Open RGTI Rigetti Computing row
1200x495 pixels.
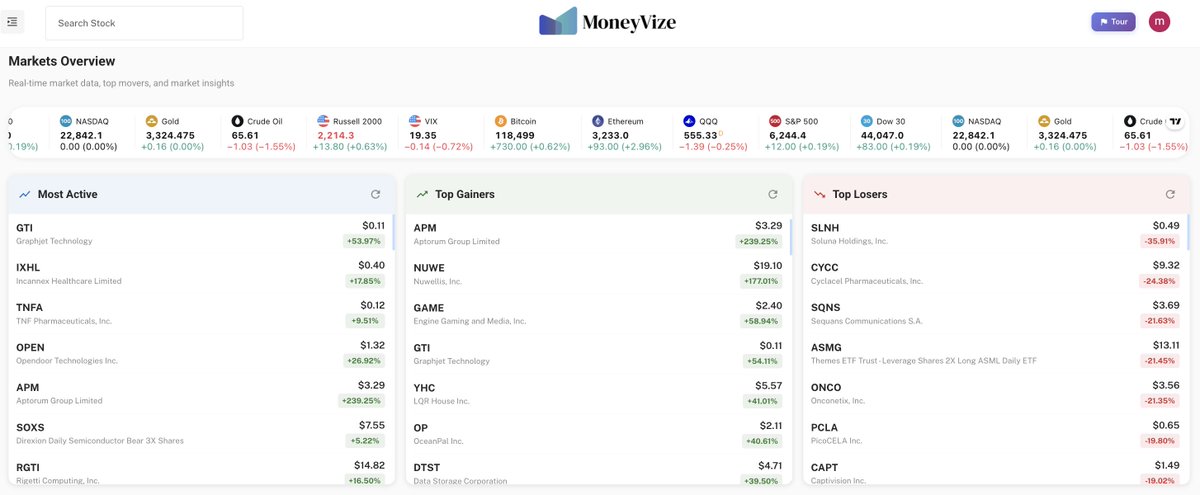click(x=200, y=471)
